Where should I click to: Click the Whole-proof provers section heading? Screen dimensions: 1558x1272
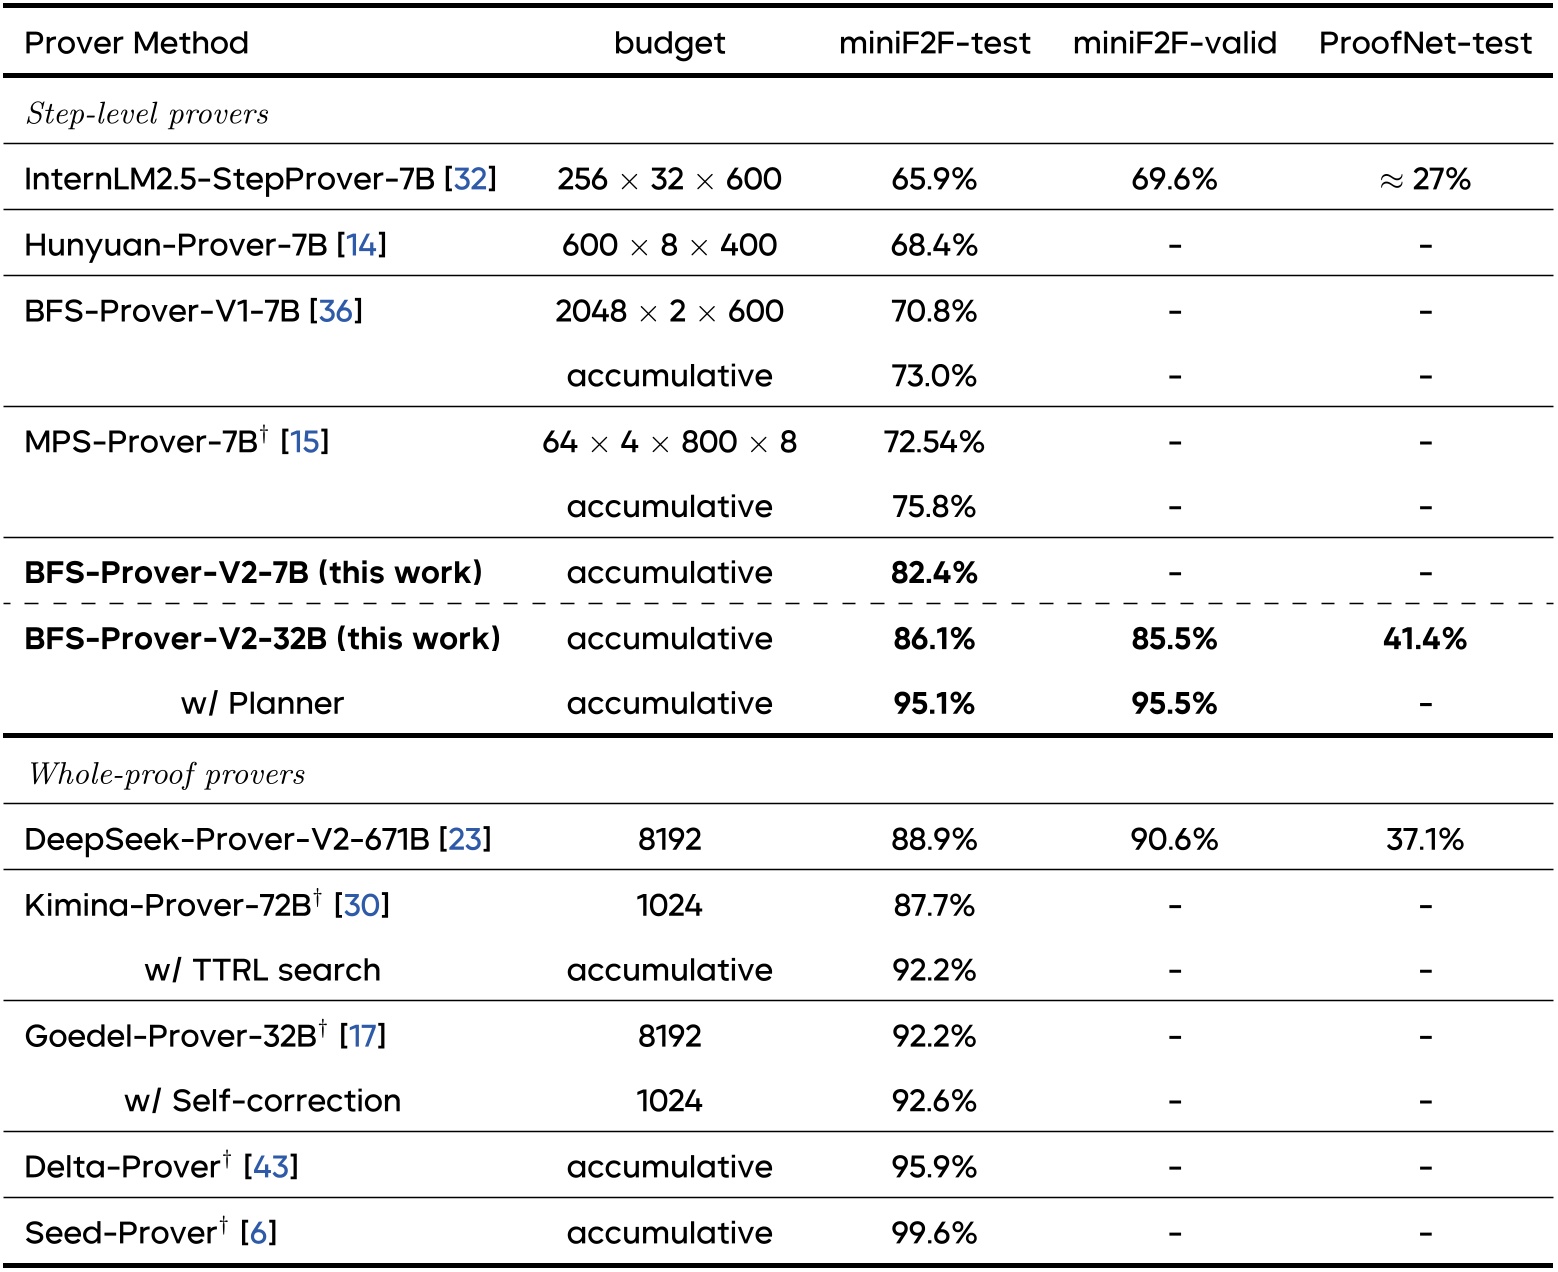click(x=166, y=774)
